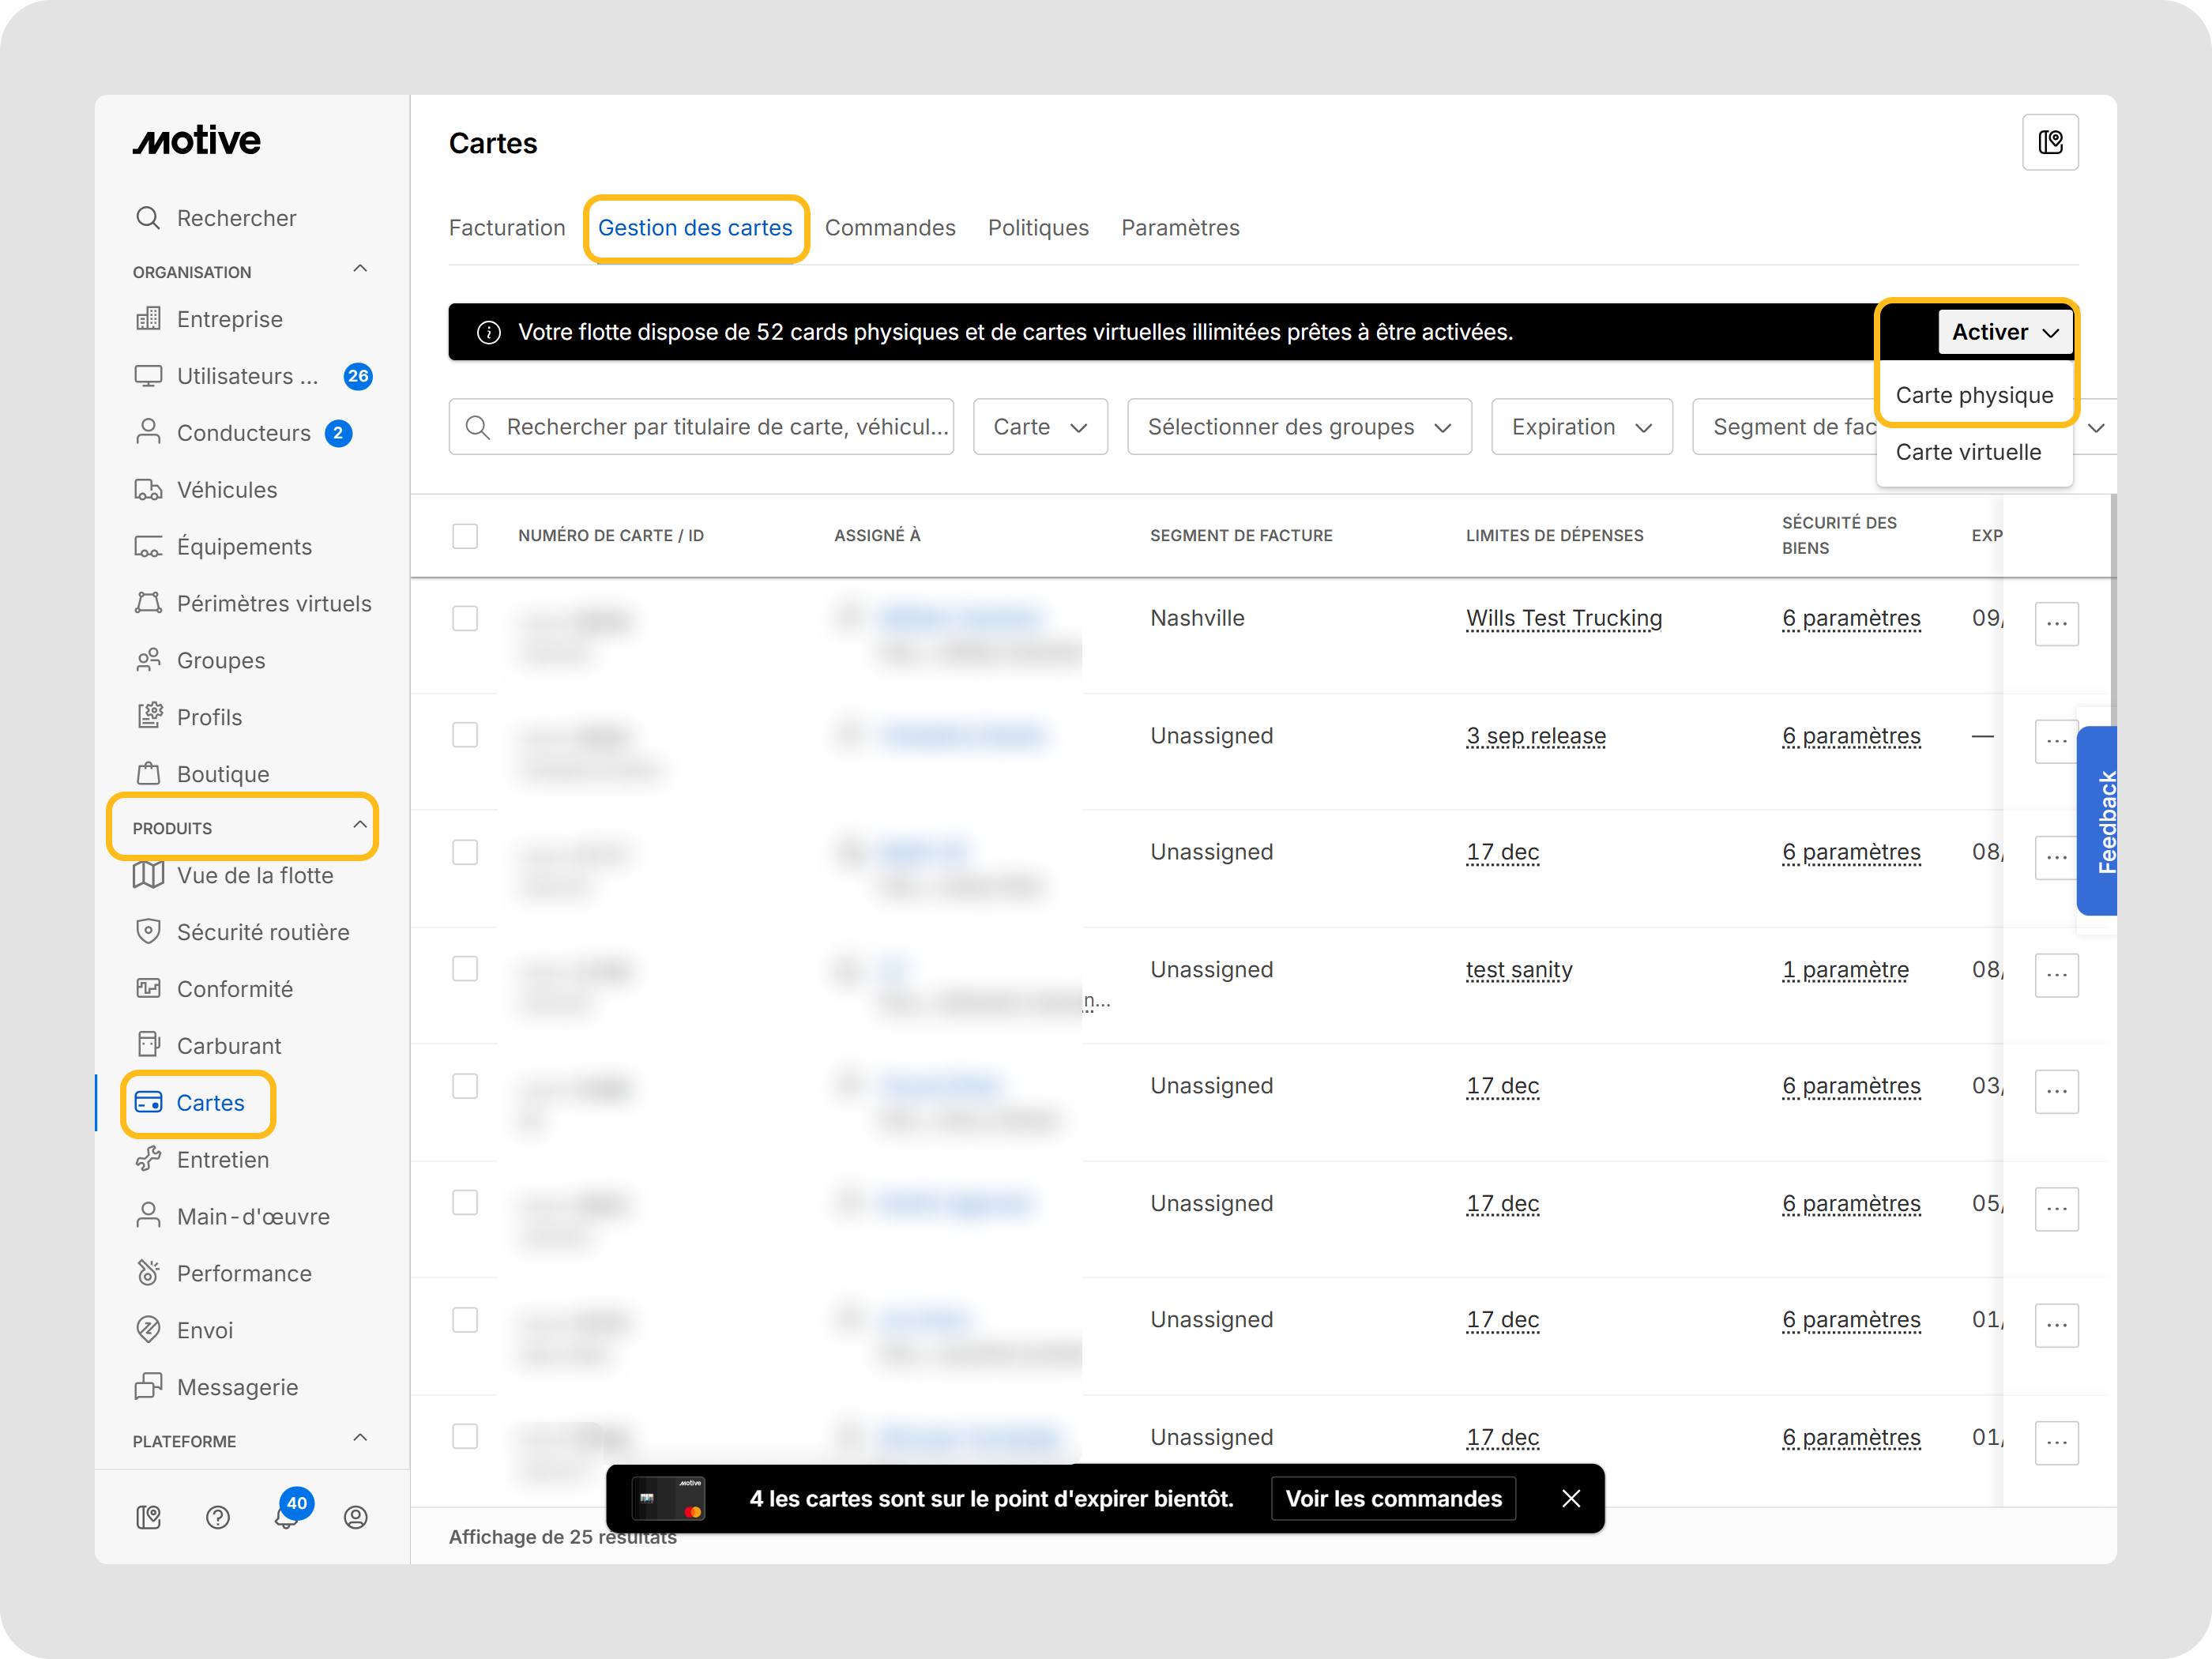Click the guide icon at the sidebar bottom left
2212x1659 pixels.
point(148,1518)
